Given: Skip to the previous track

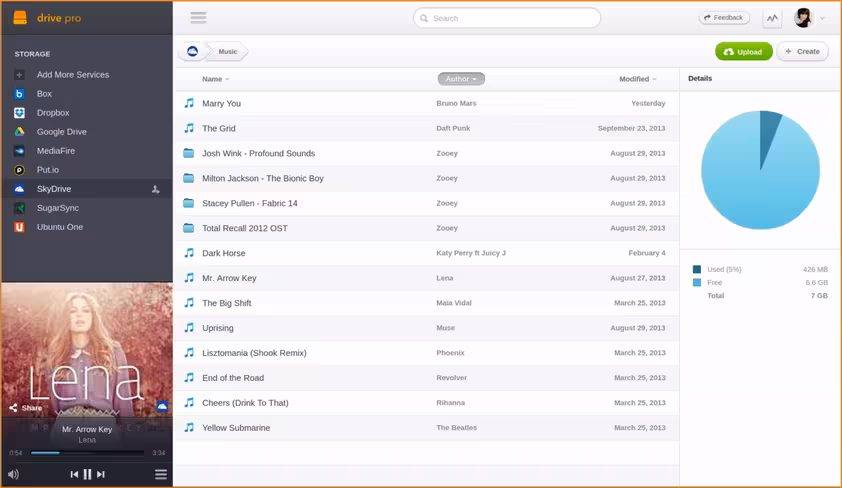Looking at the screenshot, I should point(74,474).
